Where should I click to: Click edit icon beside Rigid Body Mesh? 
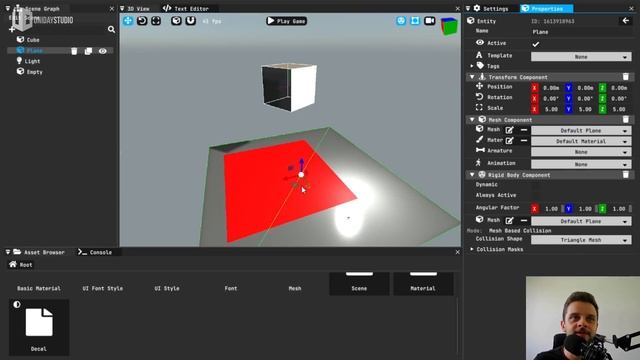[x=509, y=221]
